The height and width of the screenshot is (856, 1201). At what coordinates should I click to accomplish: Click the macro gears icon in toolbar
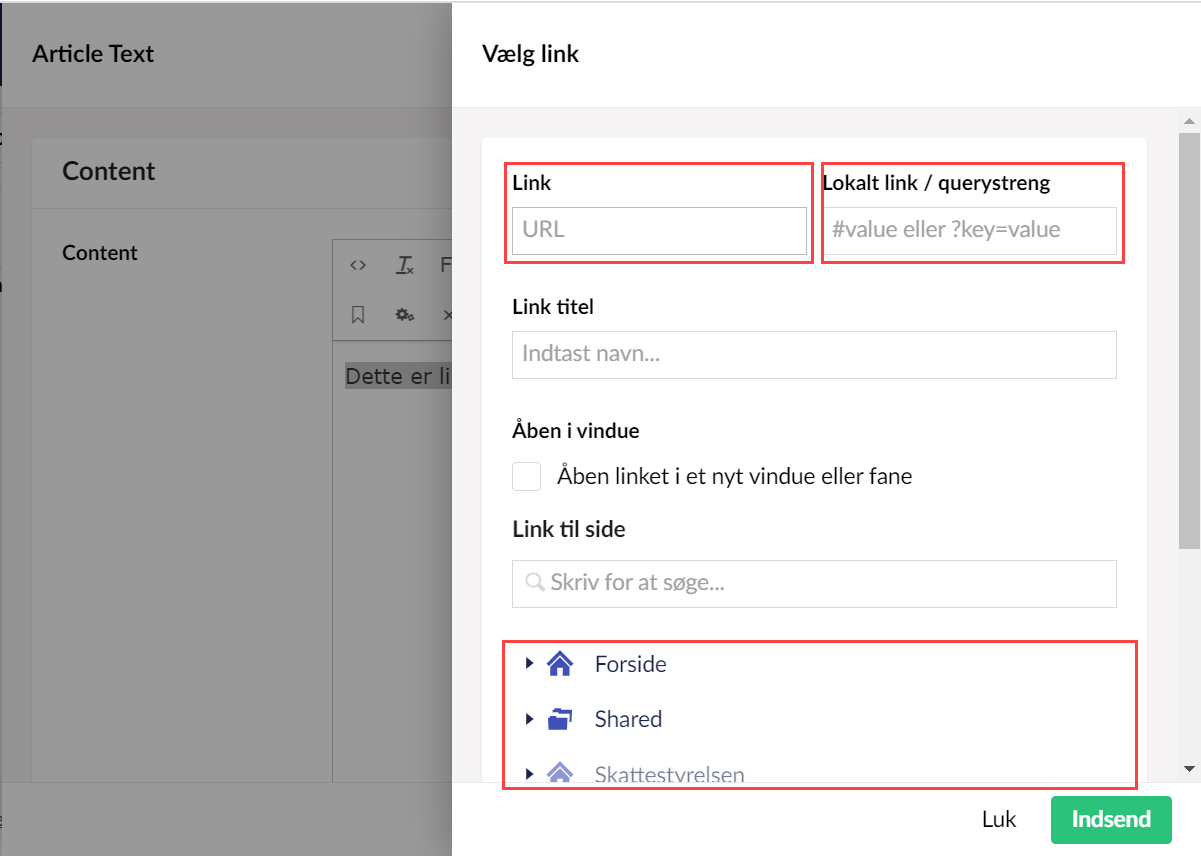pos(404,314)
